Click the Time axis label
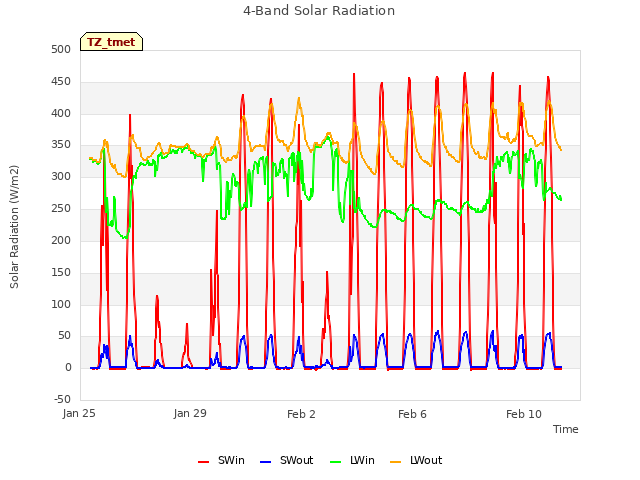This screenshot has height=480, width=640. [x=566, y=429]
